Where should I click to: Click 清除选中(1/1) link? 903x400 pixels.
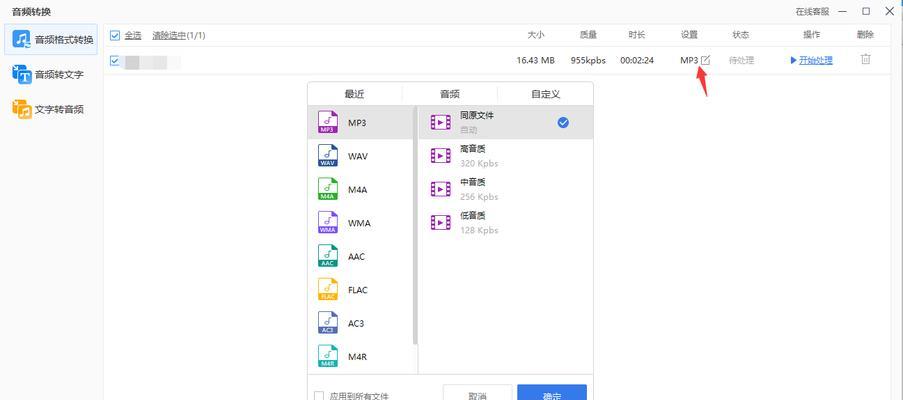click(x=179, y=35)
